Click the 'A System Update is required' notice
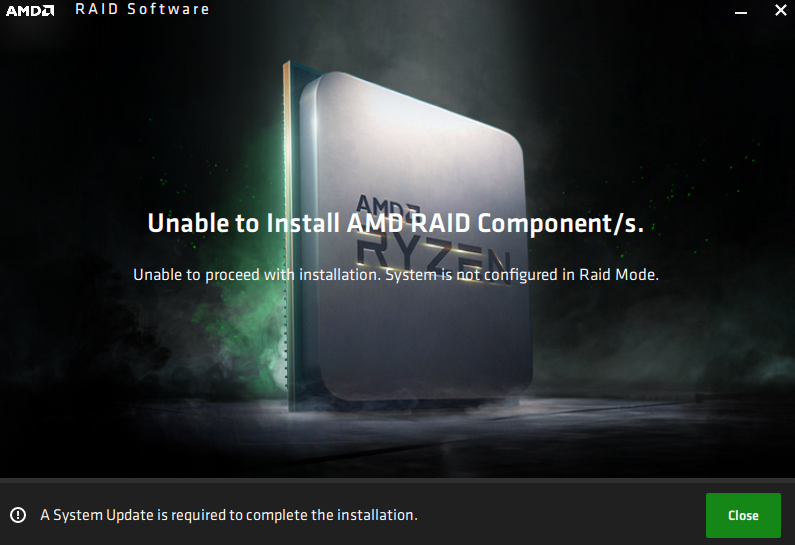 (x=229, y=515)
